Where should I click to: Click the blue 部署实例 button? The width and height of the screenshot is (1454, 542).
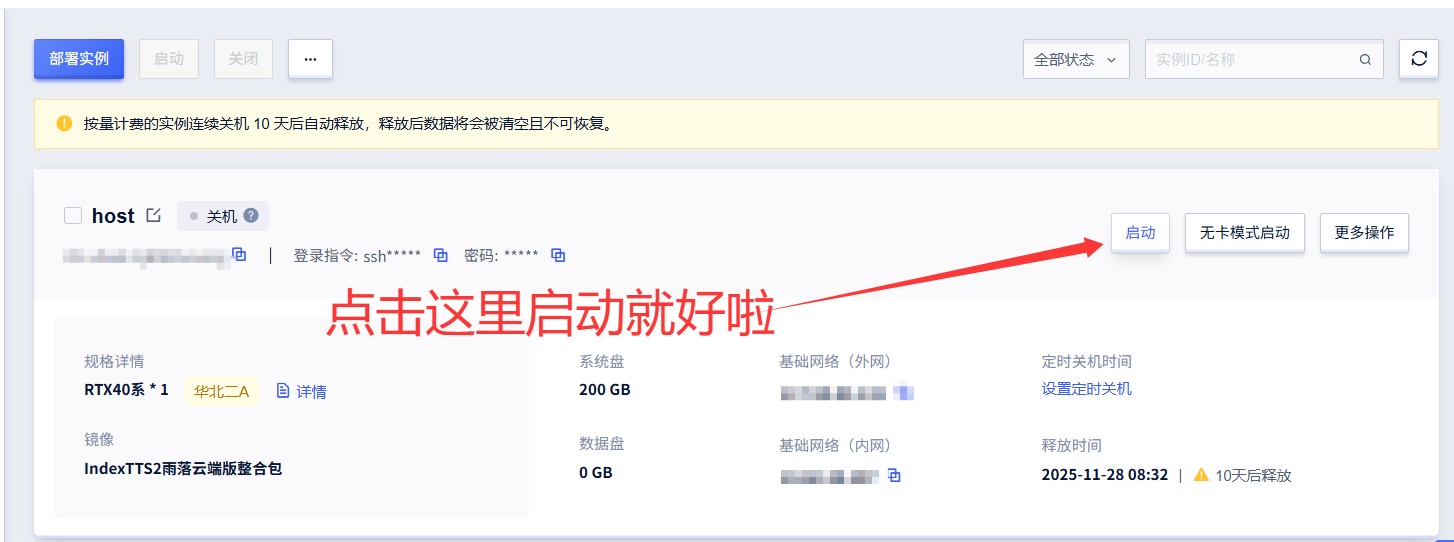(x=79, y=59)
